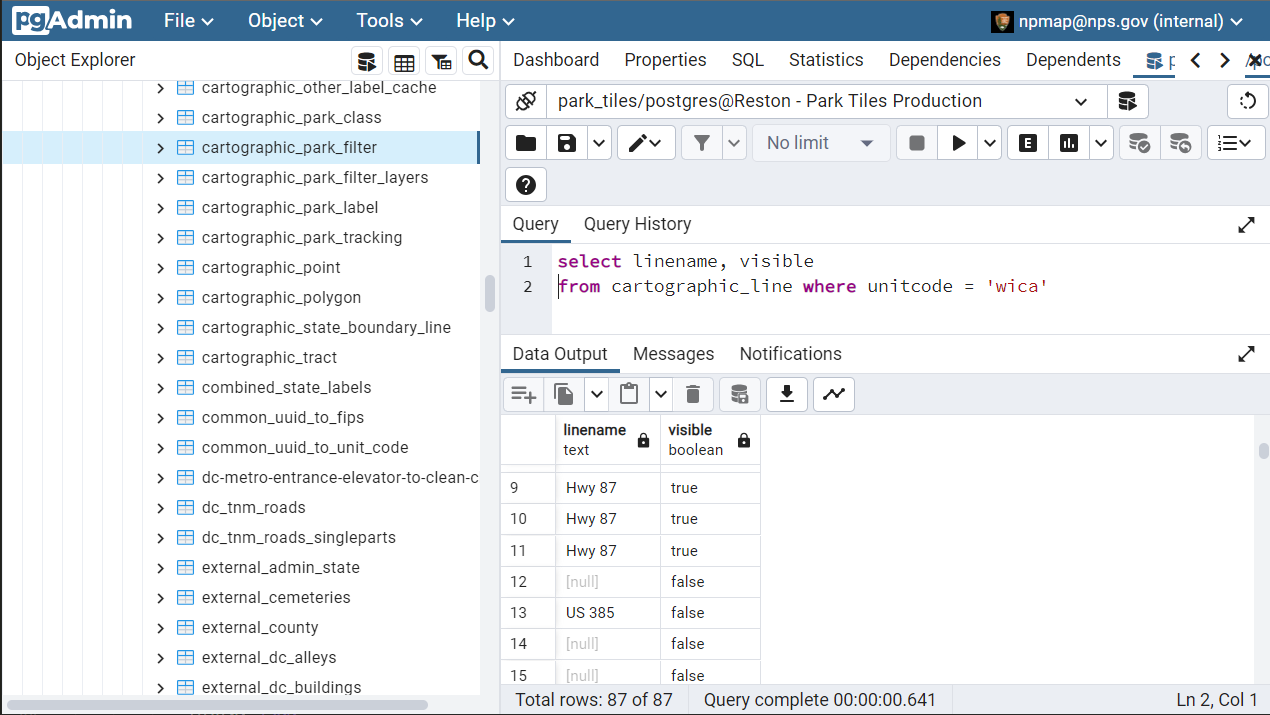This screenshot has width=1270, height=715.
Task: Click the Save File disk icon
Action: 567,143
